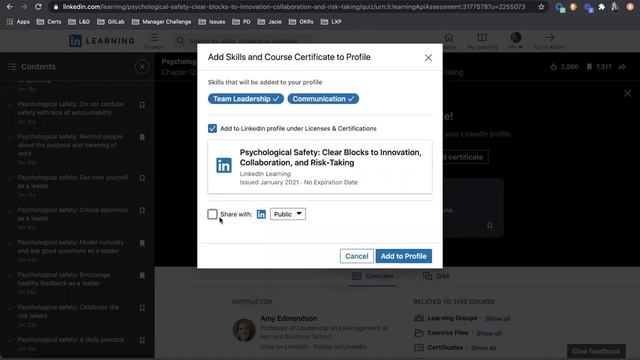Open the Public visibility dropdown

pos(288,214)
